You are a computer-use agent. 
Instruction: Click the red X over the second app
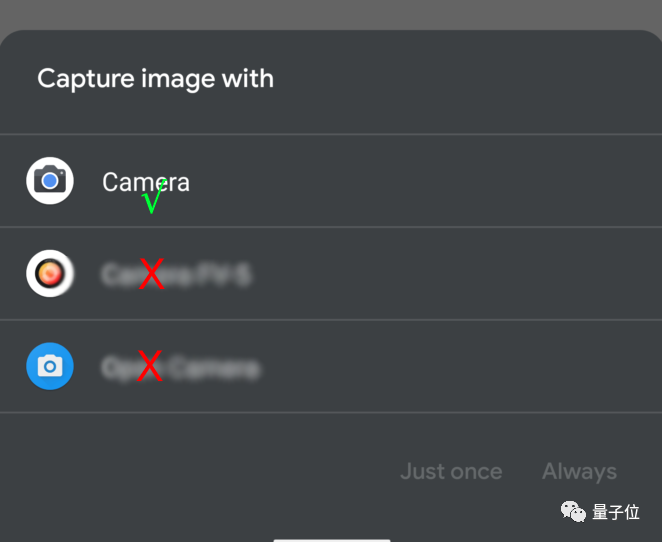click(152, 274)
